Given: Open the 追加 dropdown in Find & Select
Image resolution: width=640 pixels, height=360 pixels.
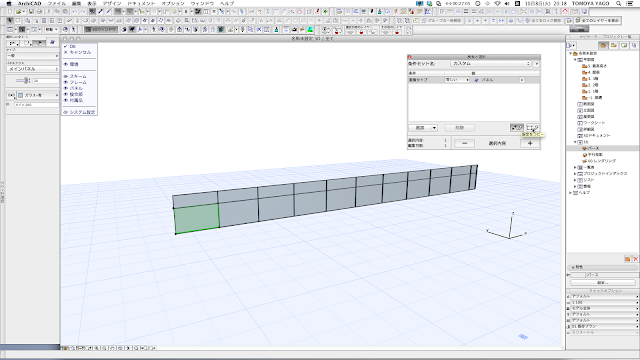Looking at the screenshot, I should coord(423,128).
